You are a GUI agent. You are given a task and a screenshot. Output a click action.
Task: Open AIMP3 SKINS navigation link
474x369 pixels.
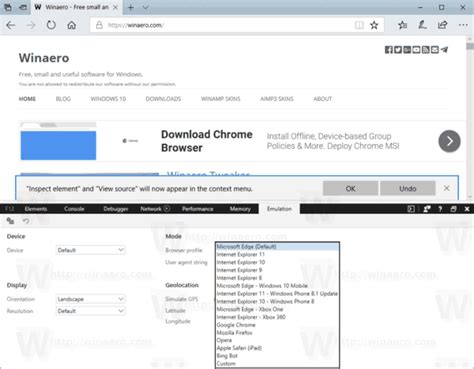tap(277, 99)
